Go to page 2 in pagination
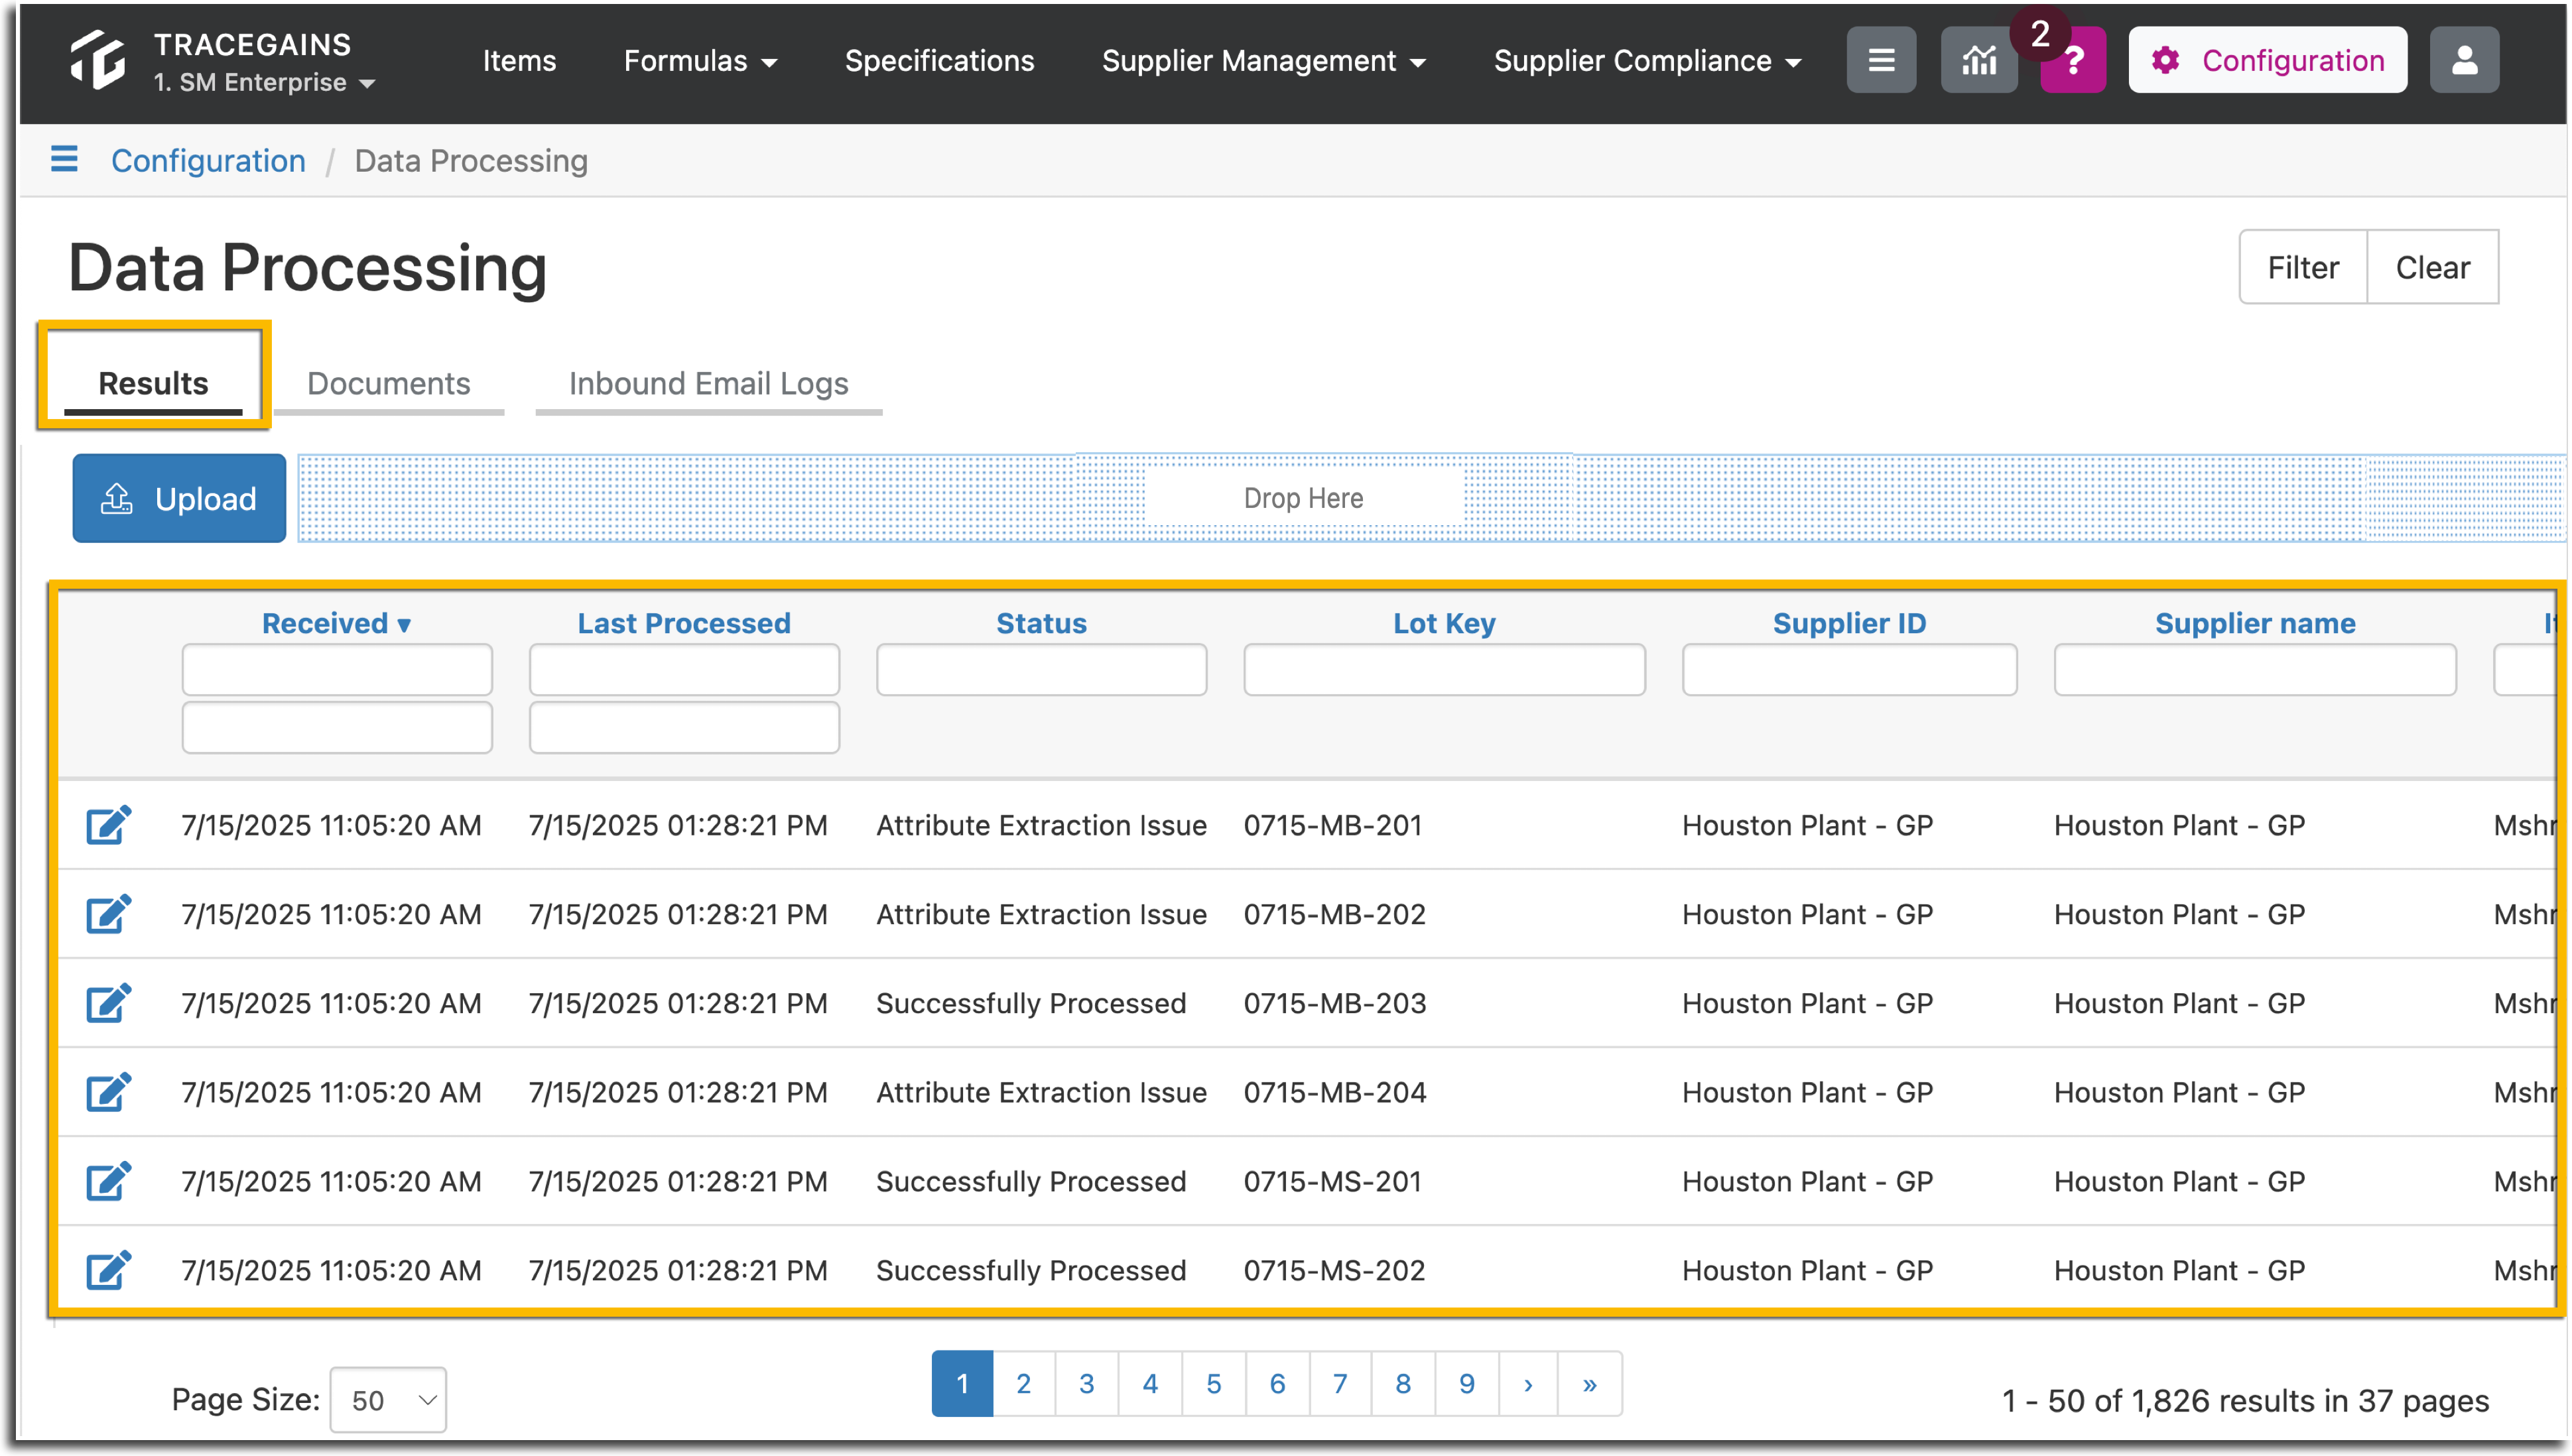Image resolution: width=2572 pixels, height=1456 pixels. (1024, 1383)
